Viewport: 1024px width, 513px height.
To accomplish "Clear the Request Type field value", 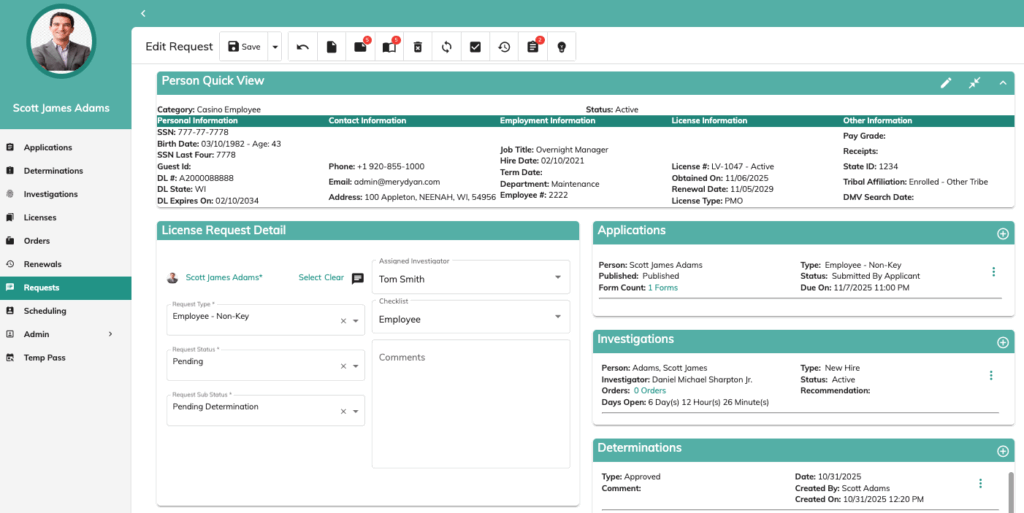I will coord(343,321).
